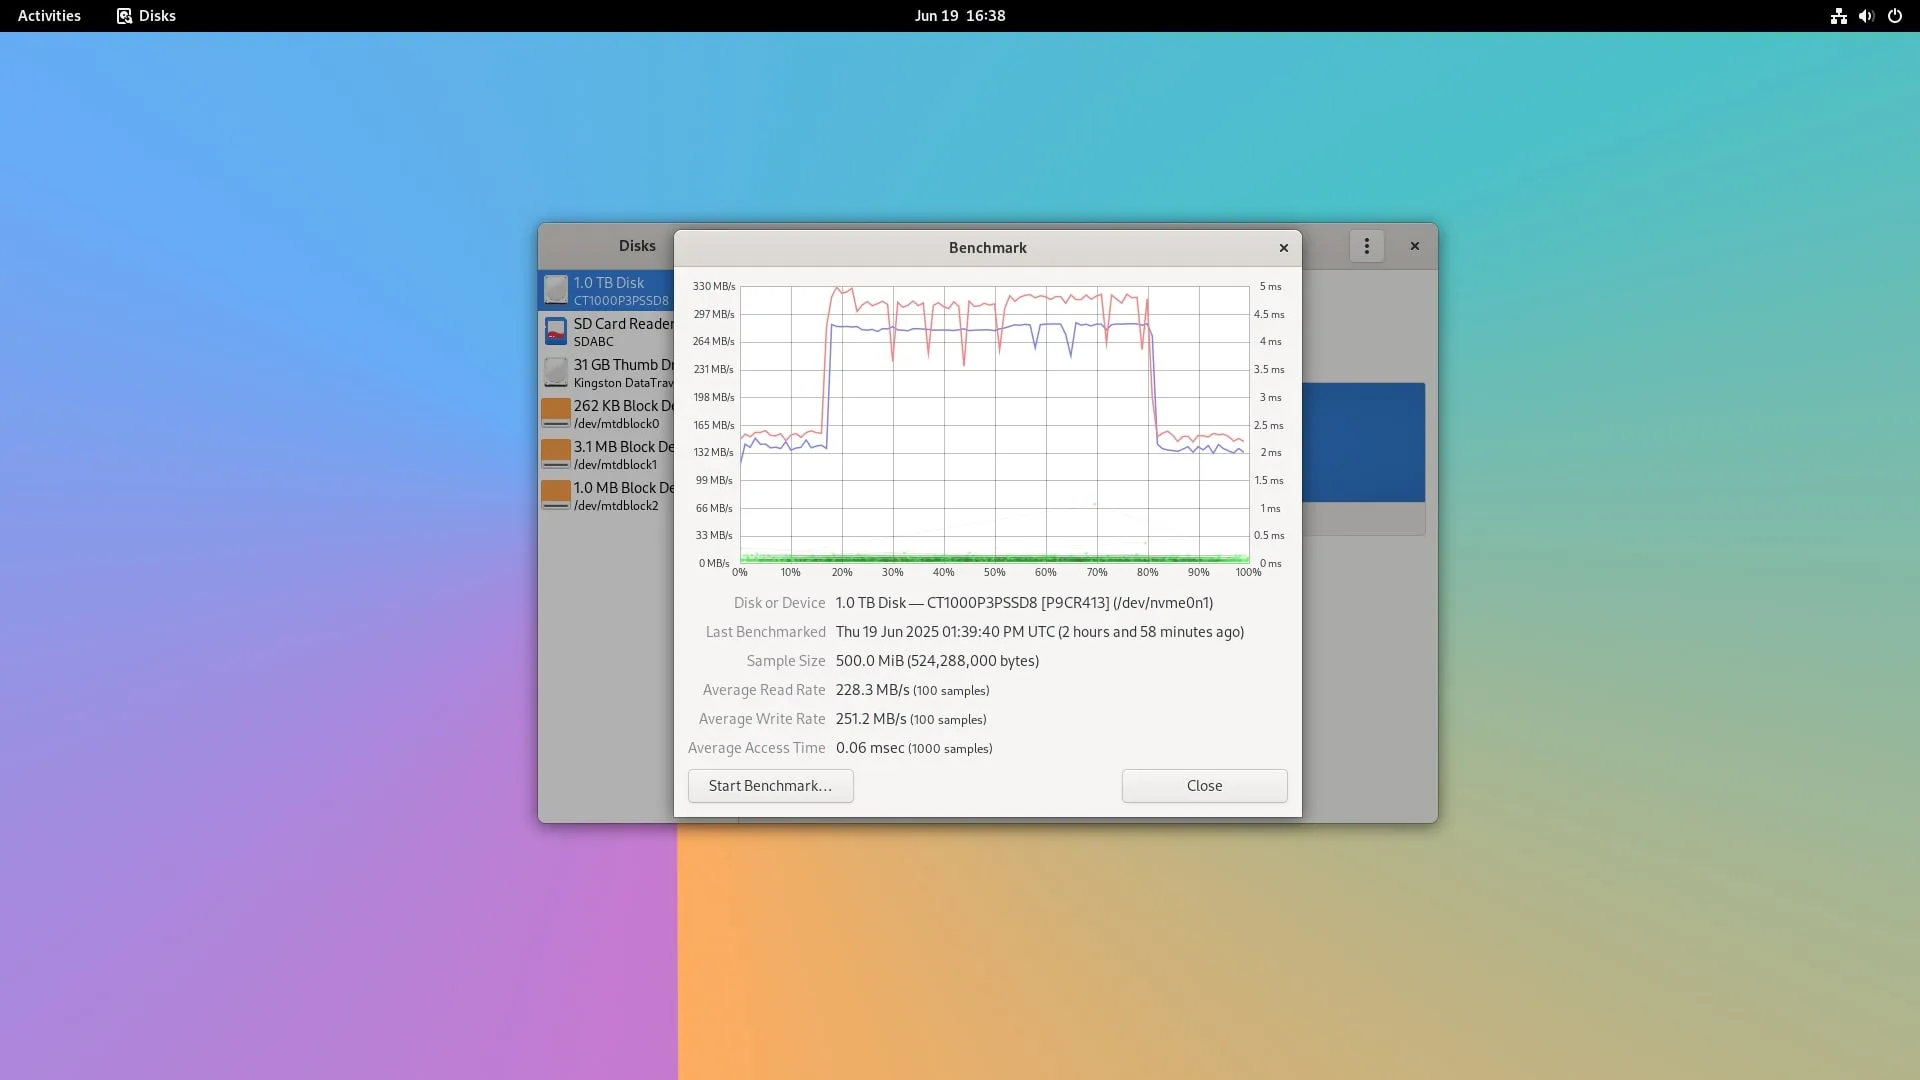Select /dev/mtdblock1 entry in device list
Screen dimensions: 1920x1080
616,464
